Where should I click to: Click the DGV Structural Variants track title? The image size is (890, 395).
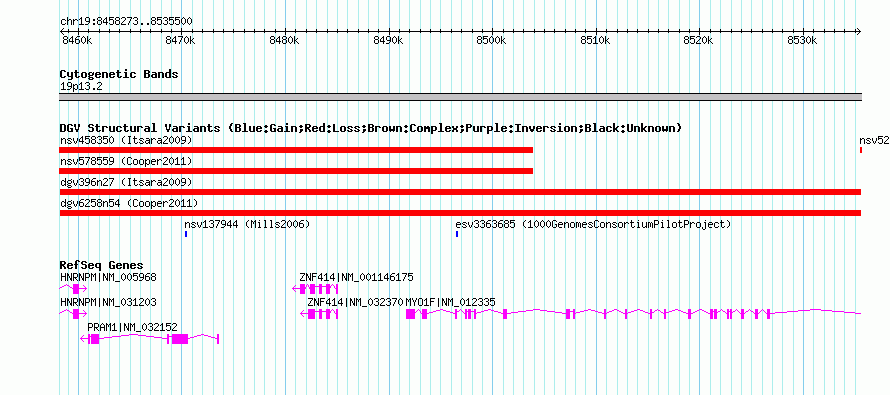tap(370, 128)
